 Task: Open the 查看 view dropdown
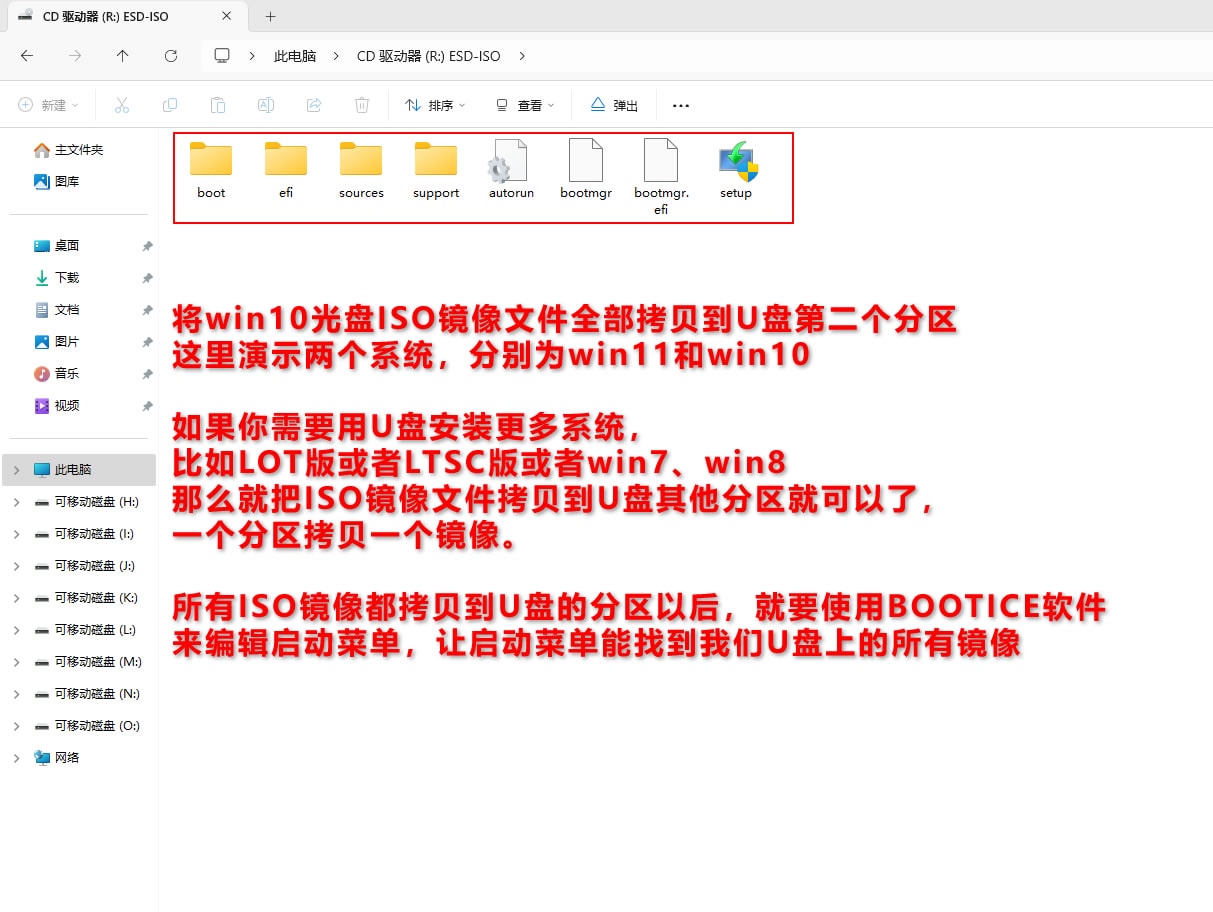tap(525, 105)
